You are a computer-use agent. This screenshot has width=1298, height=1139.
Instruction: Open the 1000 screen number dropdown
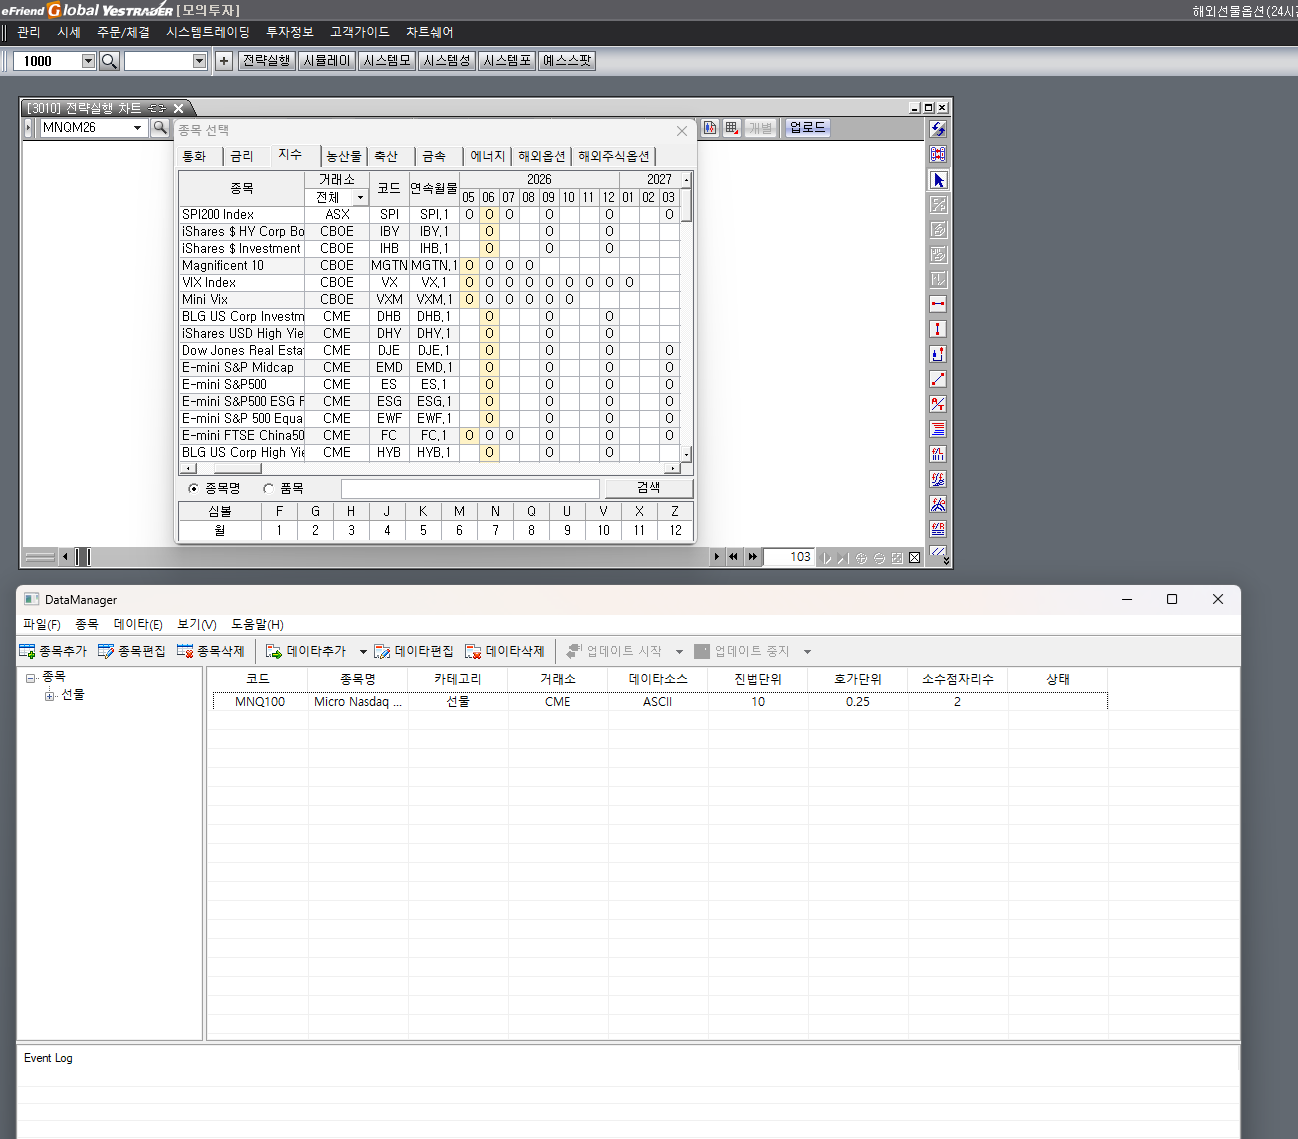click(88, 61)
